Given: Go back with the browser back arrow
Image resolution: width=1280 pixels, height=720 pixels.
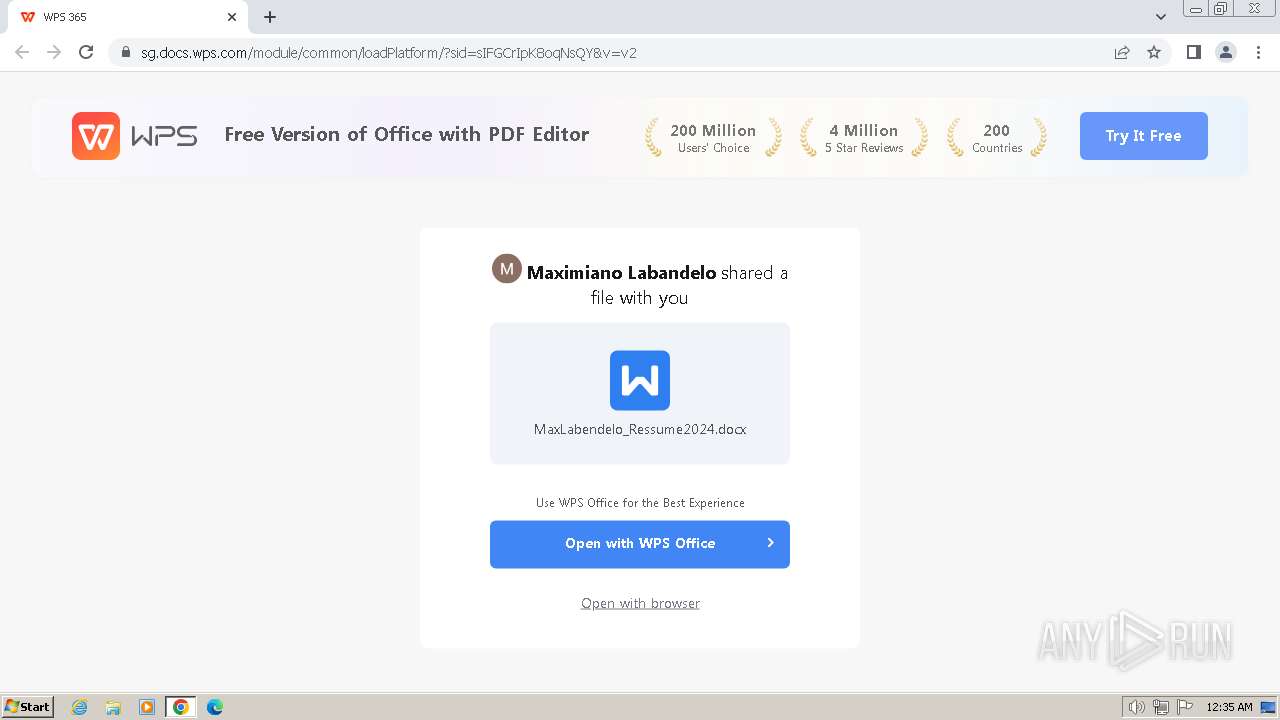Looking at the screenshot, I should point(22,52).
